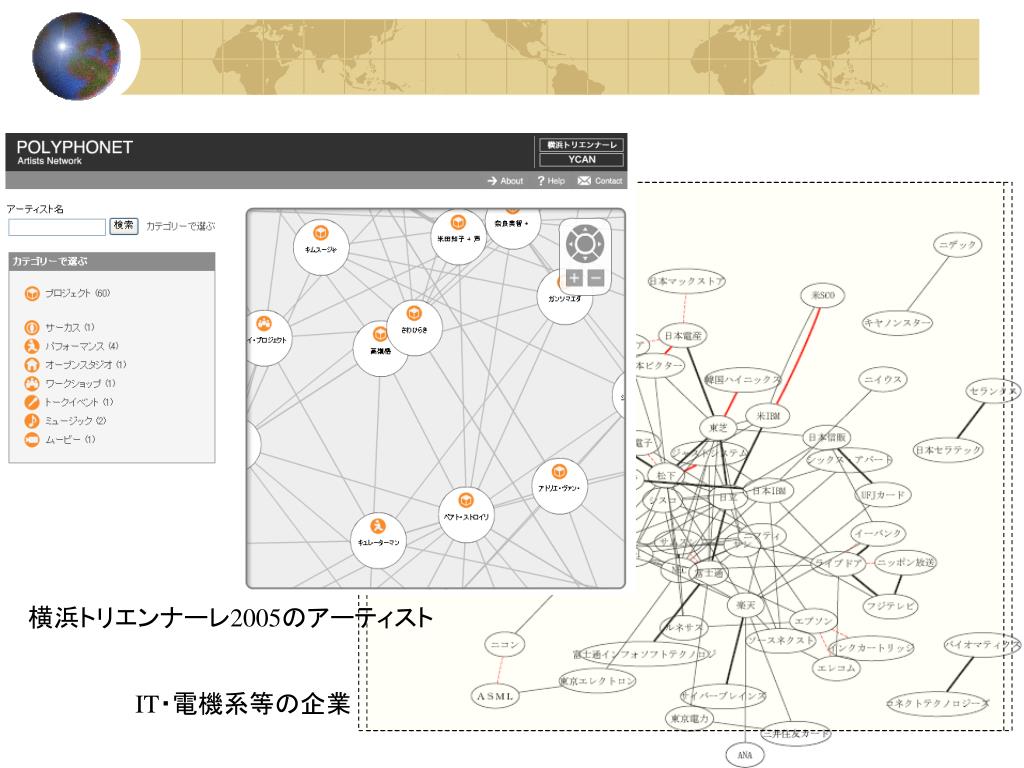The height and width of the screenshot is (768, 1024).
Task: Click the カテゴリーで選ぶ panel header
Action: pos(112,261)
